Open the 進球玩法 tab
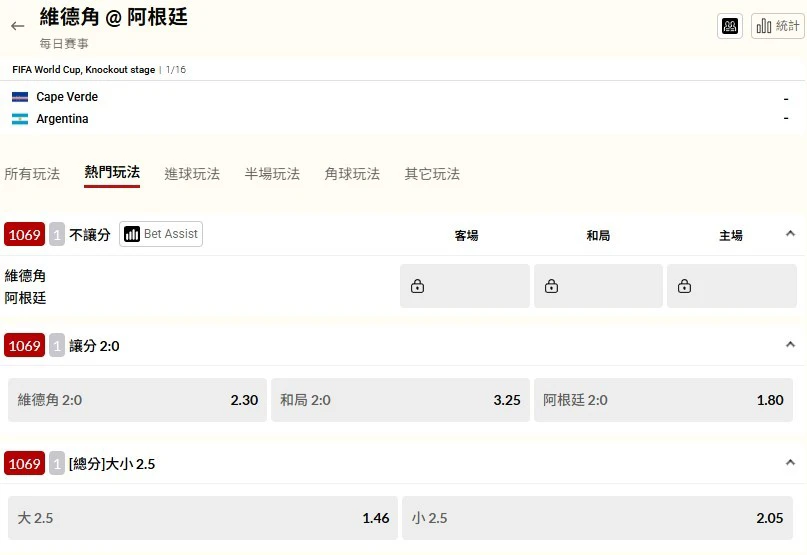807x555 pixels. click(192, 174)
